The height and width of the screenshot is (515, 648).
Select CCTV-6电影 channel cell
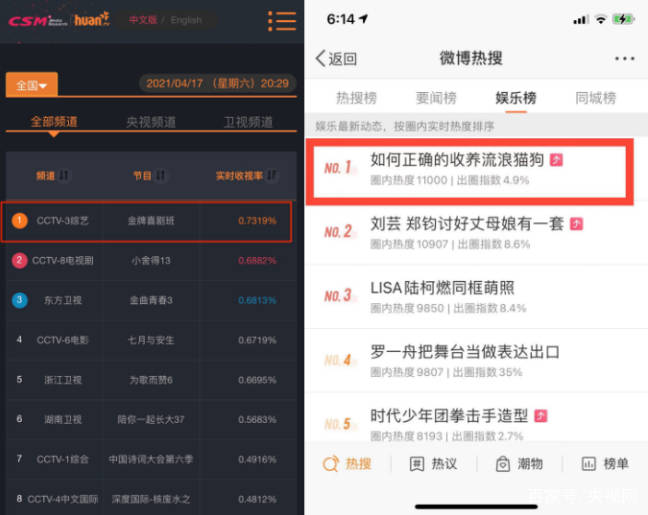click(x=62, y=340)
